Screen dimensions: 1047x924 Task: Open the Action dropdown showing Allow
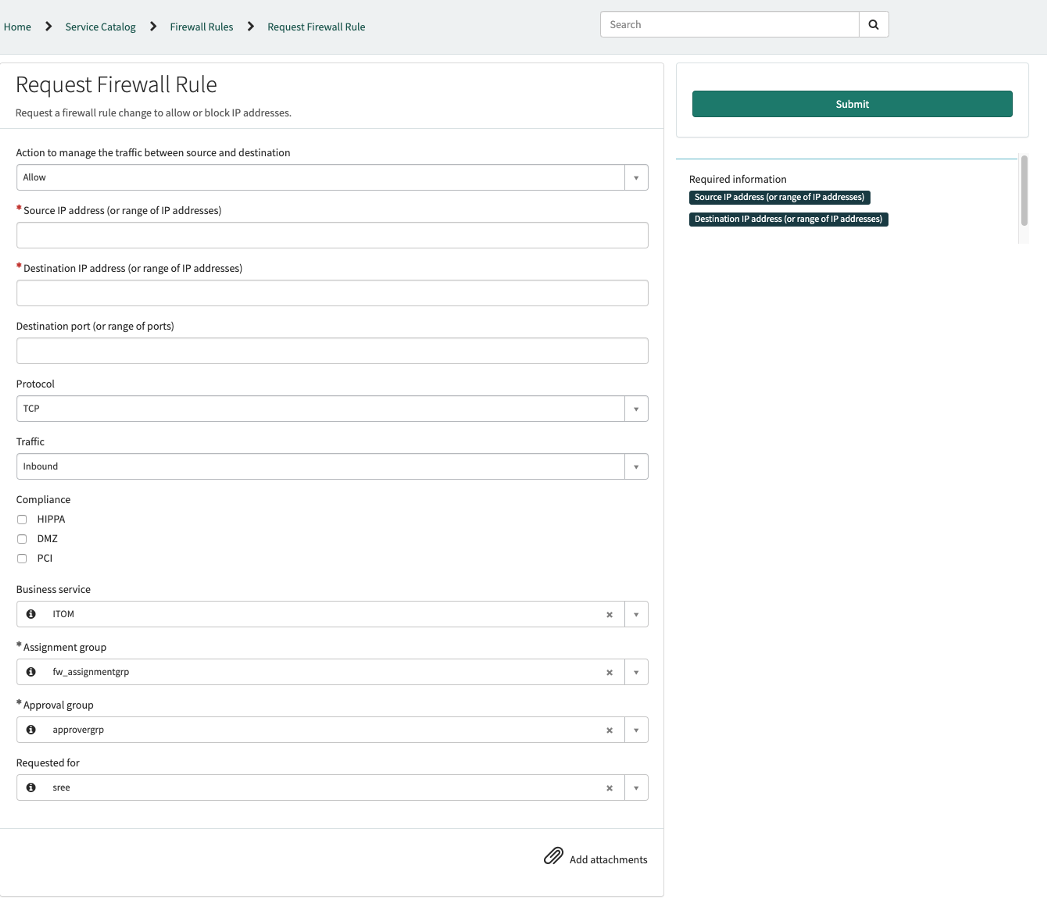pyautogui.click(x=332, y=178)
